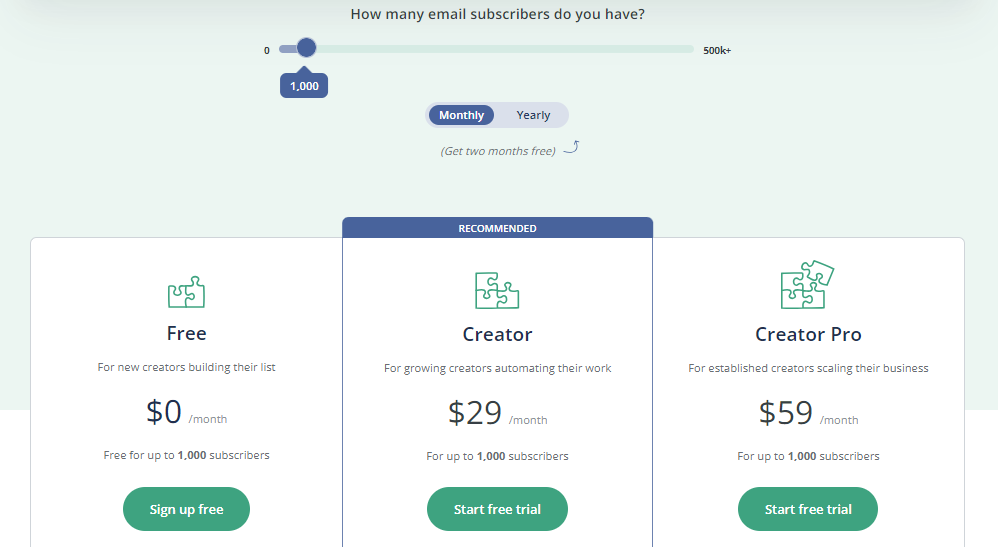The width and height of the screenshot is (998, 547).
Task: Click the Creator Pro puzzle icon
Action: point(807,284)
